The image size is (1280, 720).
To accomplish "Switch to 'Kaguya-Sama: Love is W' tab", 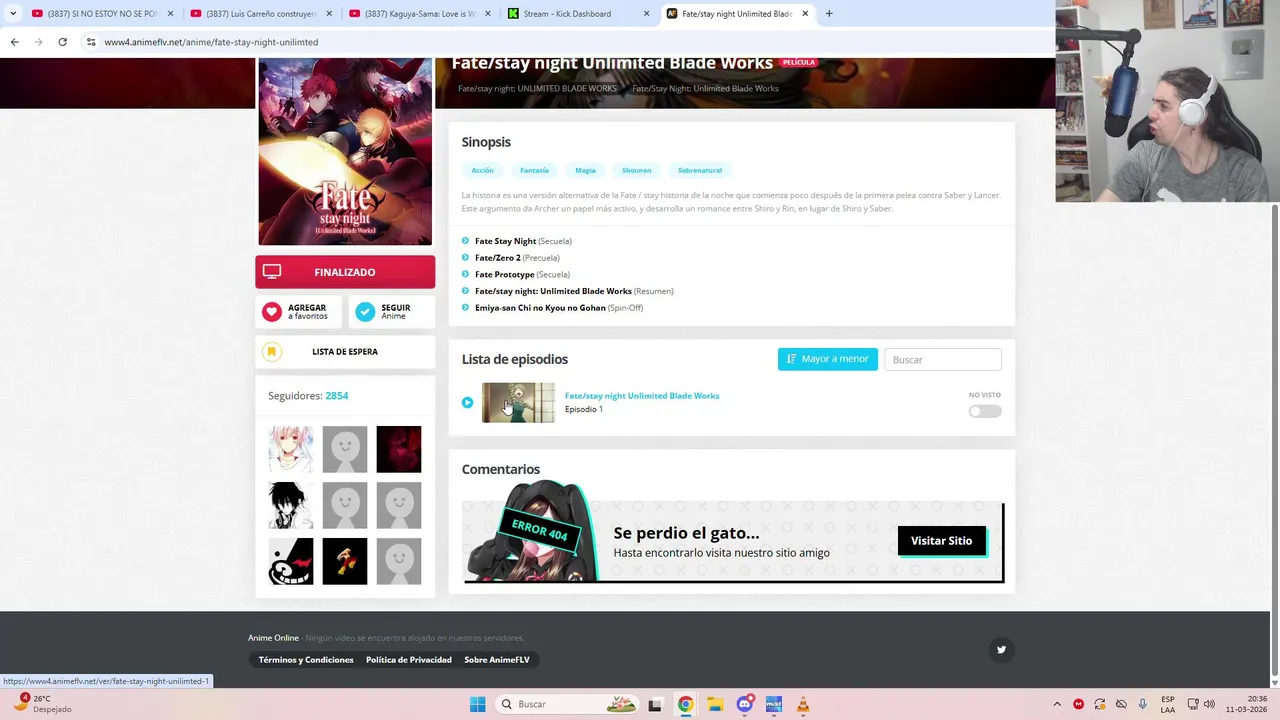I will (x=420, y=14).
